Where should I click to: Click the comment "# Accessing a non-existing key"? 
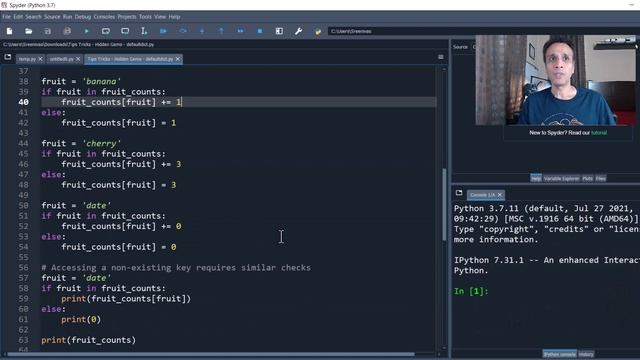(176, 268)
